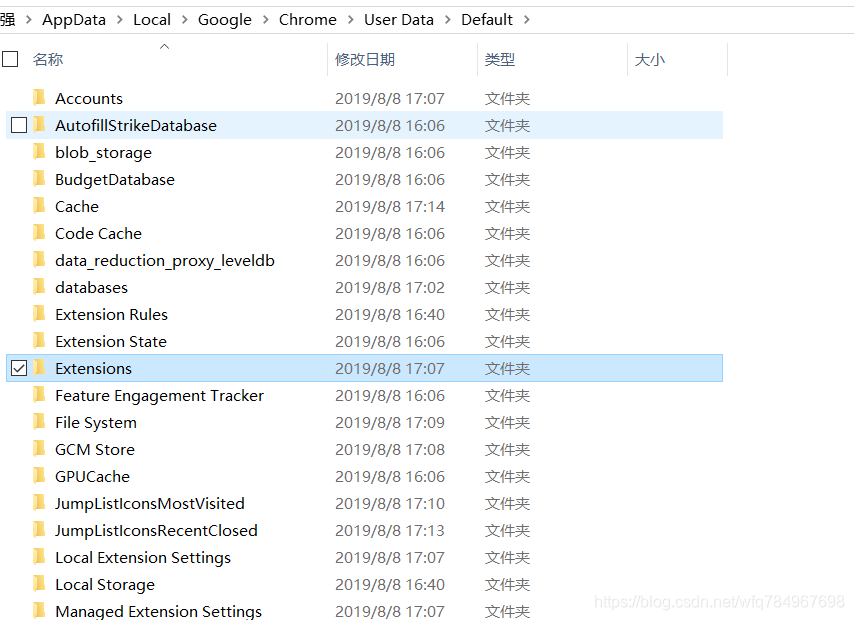Select the File System folder name
The height and width of the screenshot is (620, 854).
coord(96,423)
